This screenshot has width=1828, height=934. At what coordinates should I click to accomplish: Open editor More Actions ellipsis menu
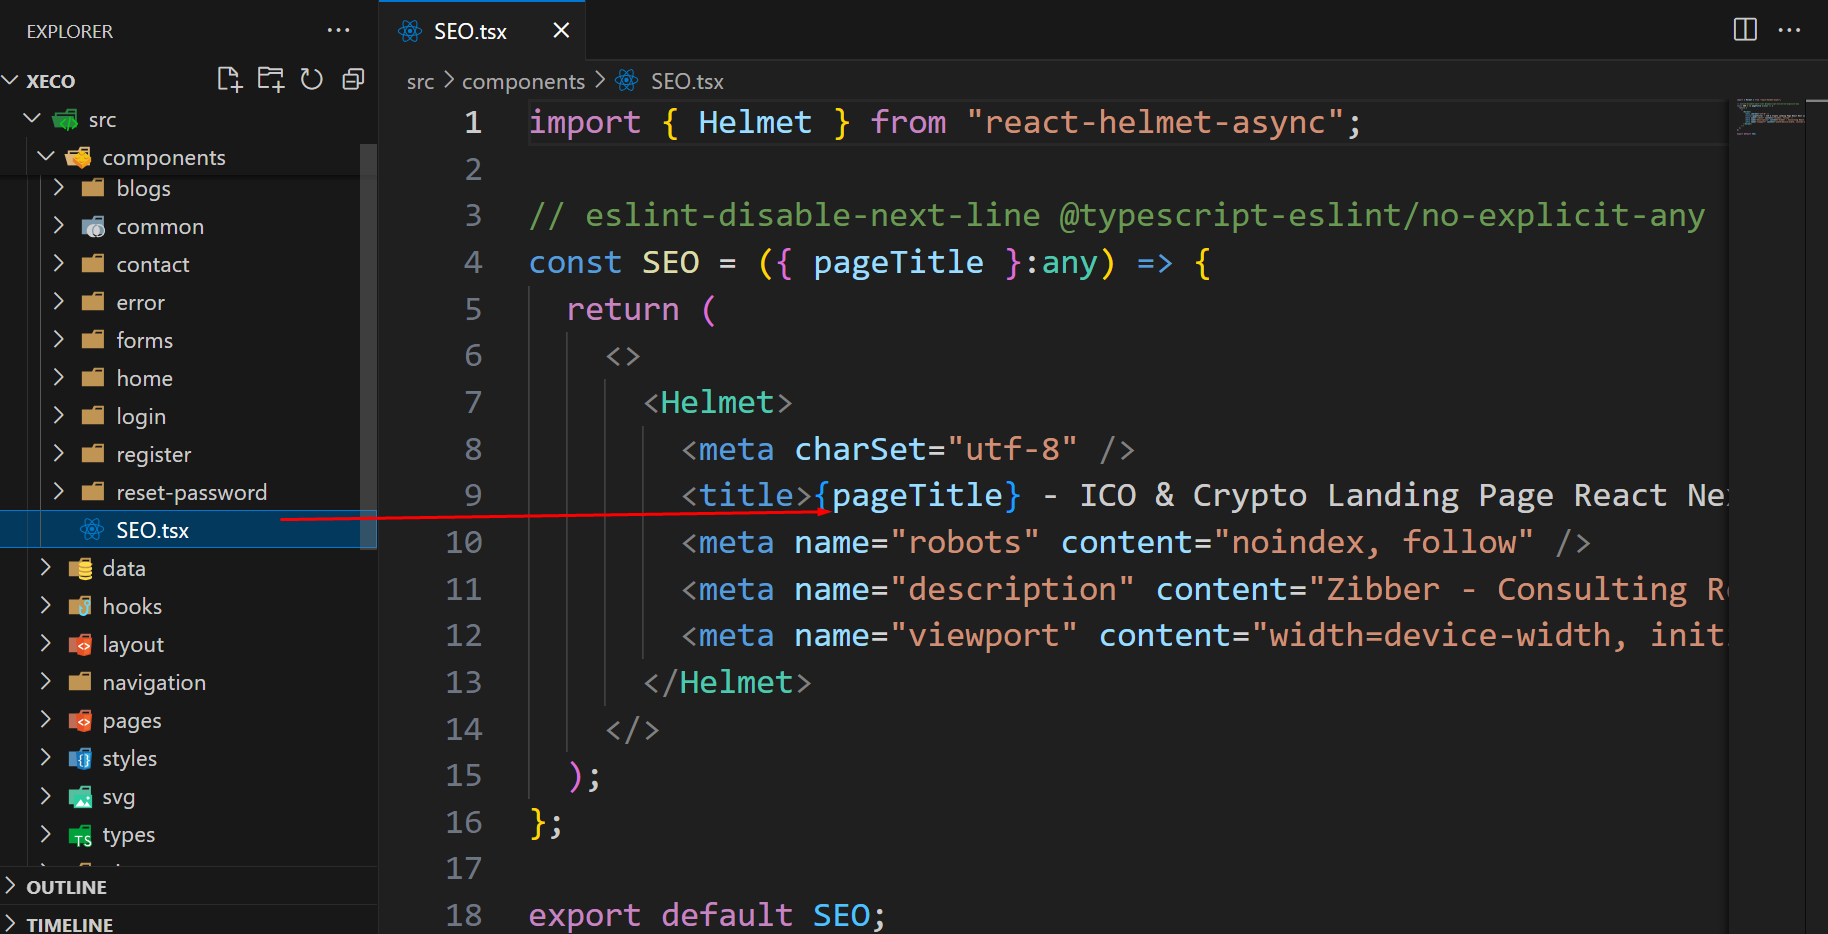point(1789,30)
